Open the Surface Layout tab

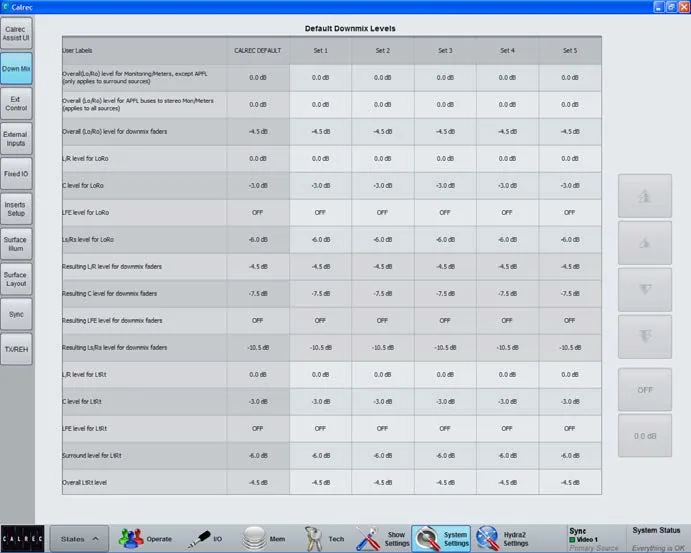tap(16, 279)
